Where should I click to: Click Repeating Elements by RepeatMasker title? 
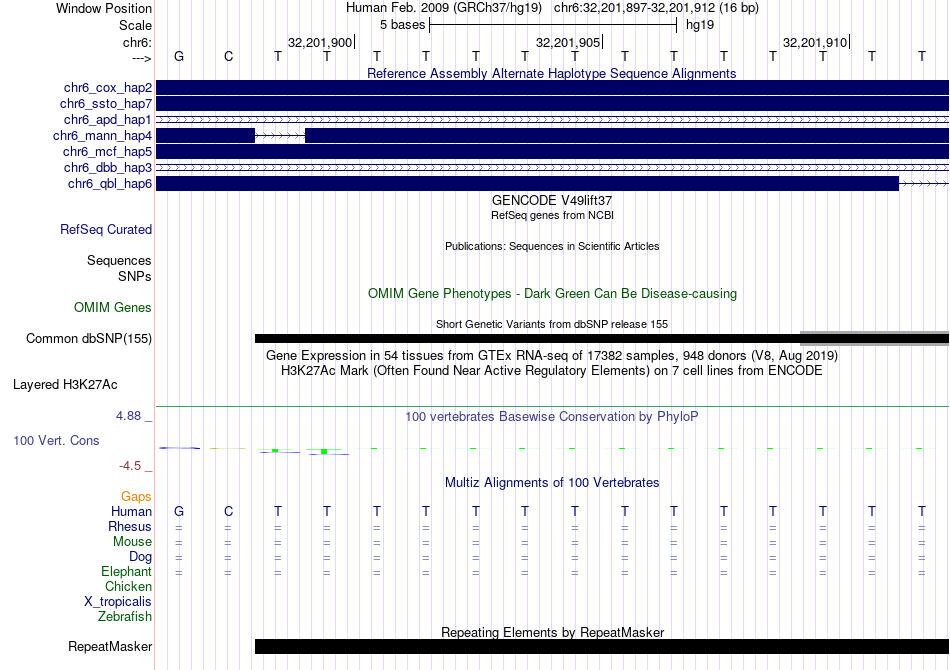click(x=553, y=632)
